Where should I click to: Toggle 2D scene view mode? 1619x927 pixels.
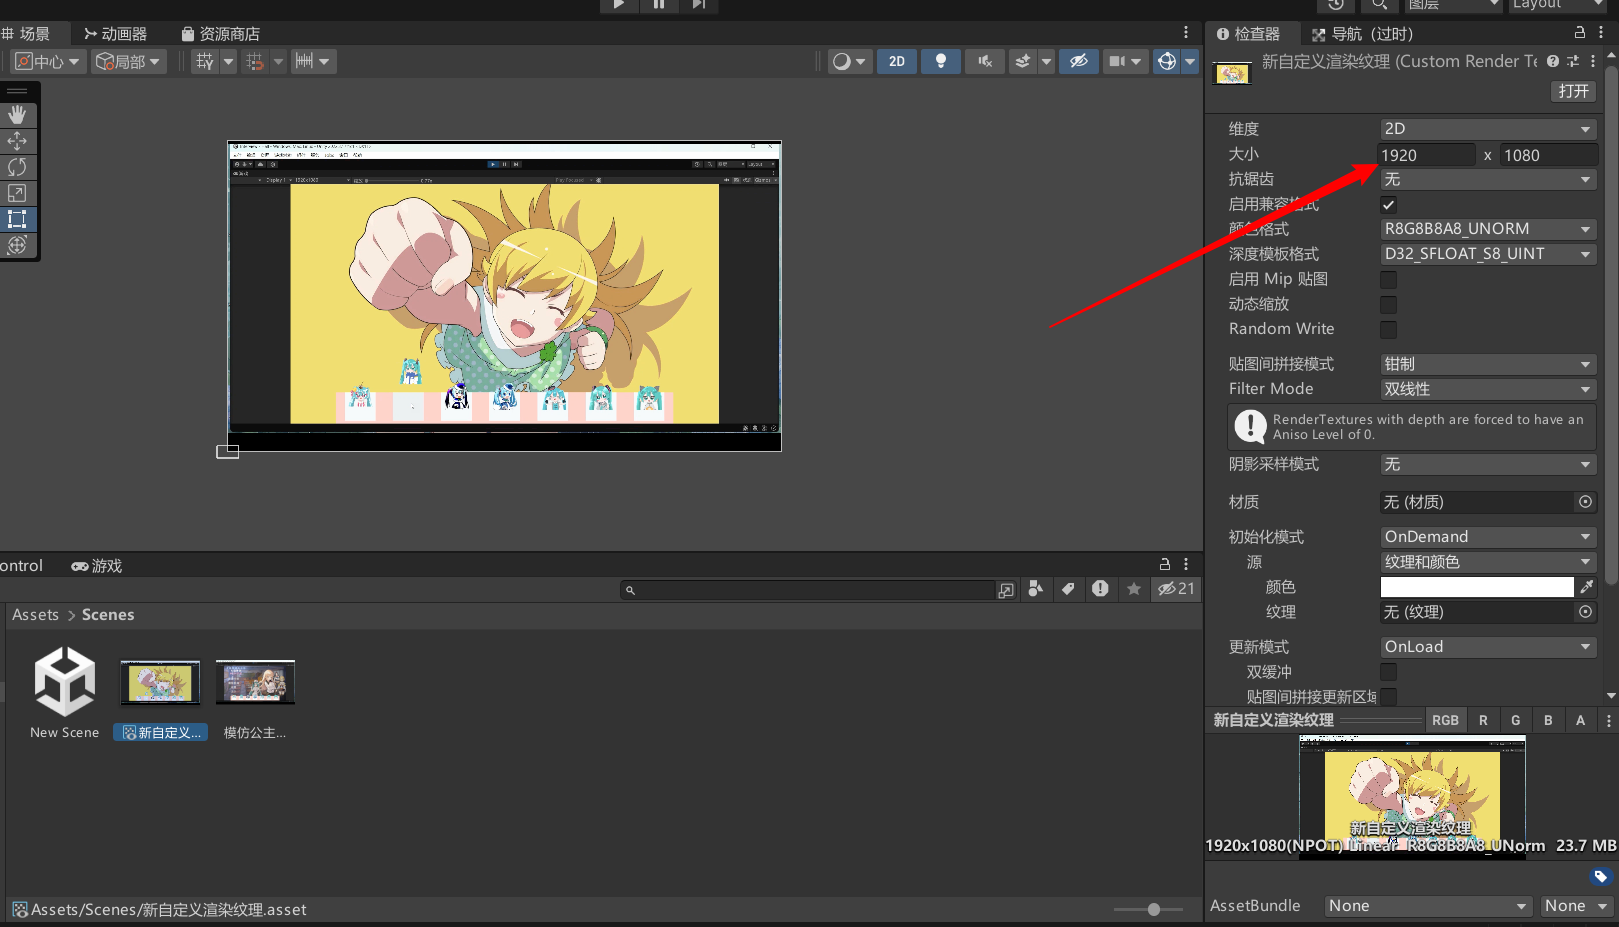[897, 61]
